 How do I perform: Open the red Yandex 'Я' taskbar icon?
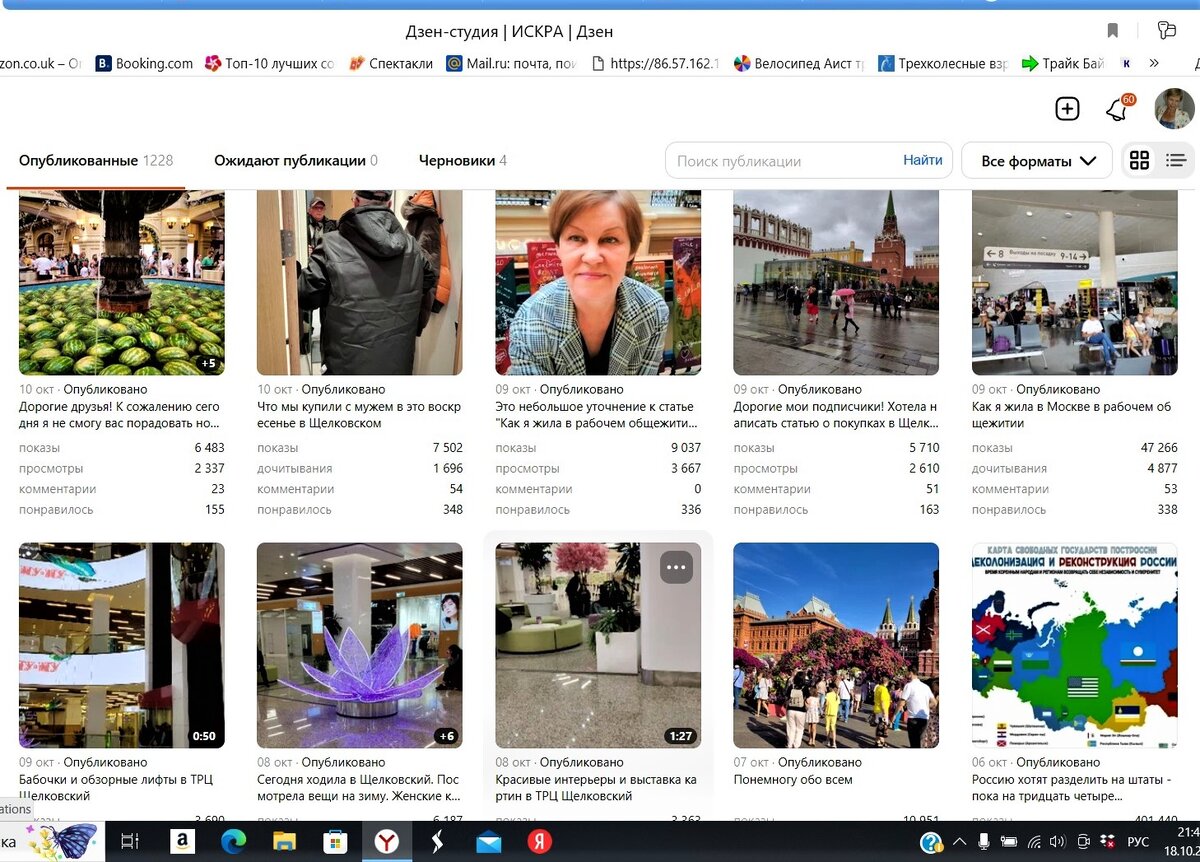click(540, 842)
